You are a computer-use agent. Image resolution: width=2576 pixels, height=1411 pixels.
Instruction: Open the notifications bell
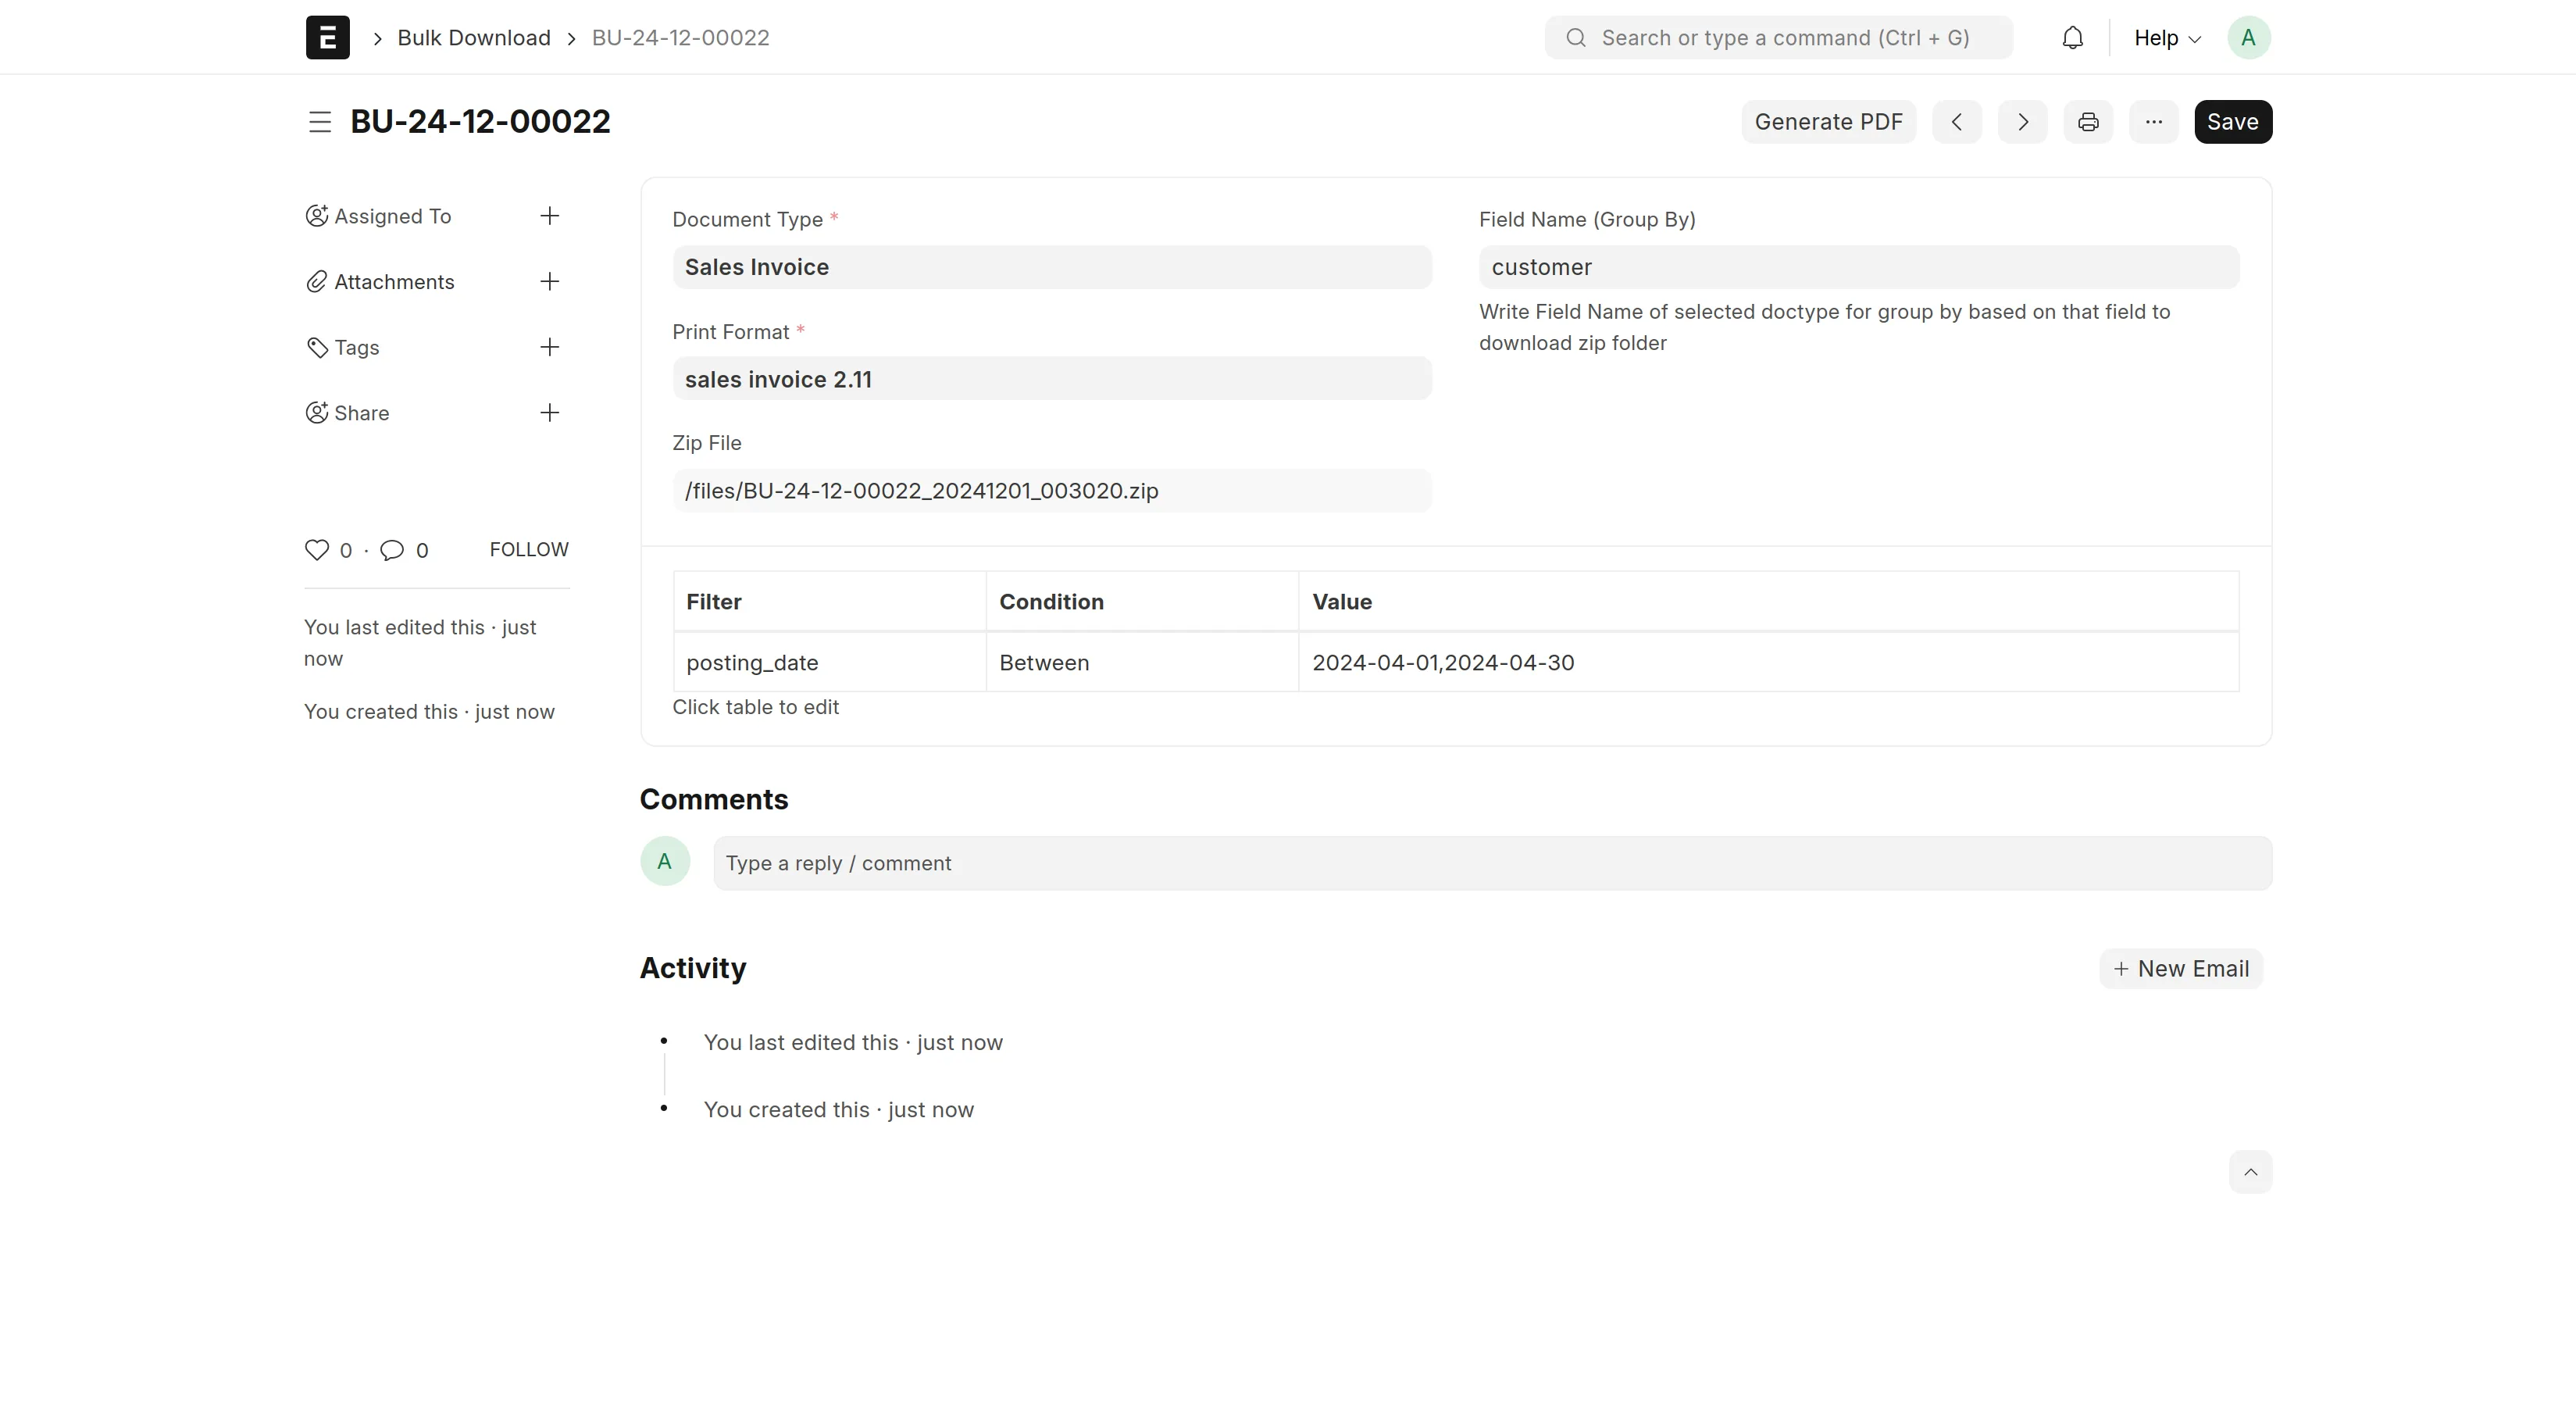[2072, 37]
